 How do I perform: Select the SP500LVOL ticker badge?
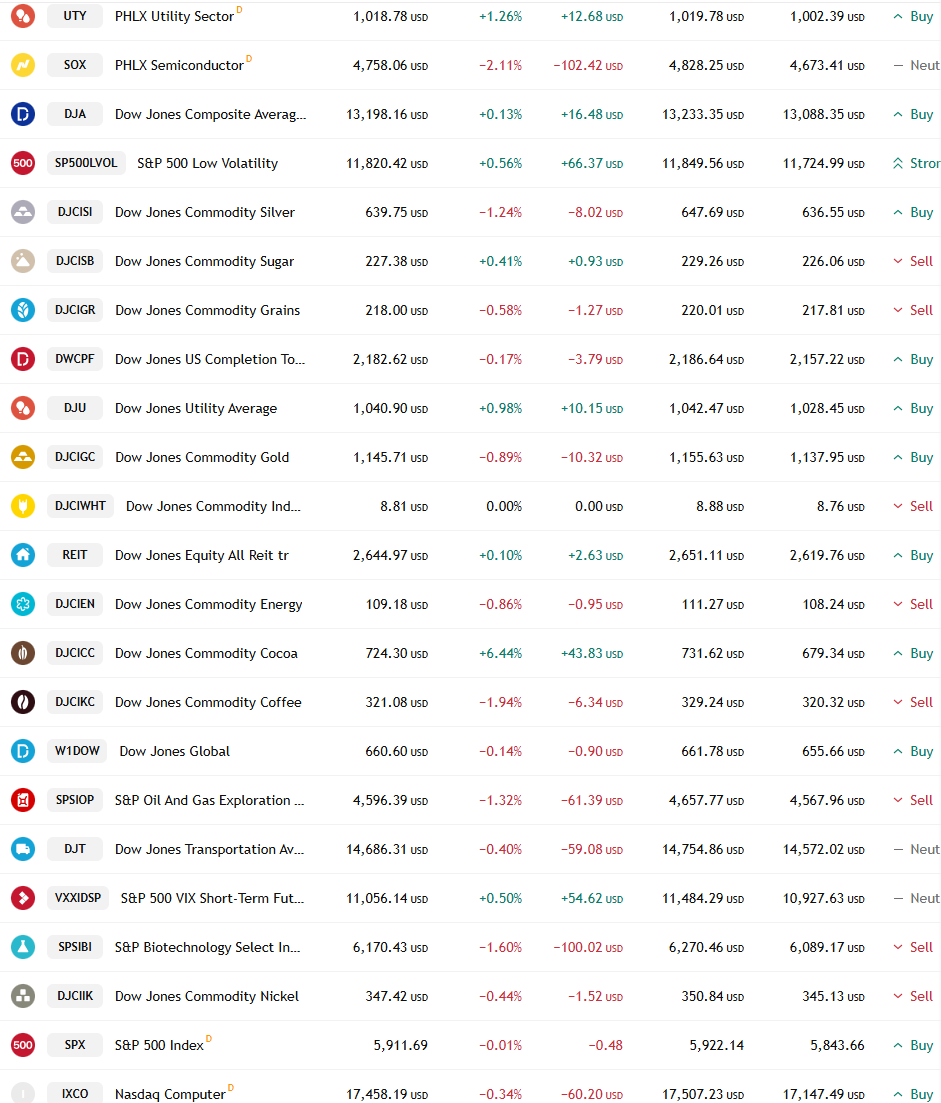tap(86, 162)
